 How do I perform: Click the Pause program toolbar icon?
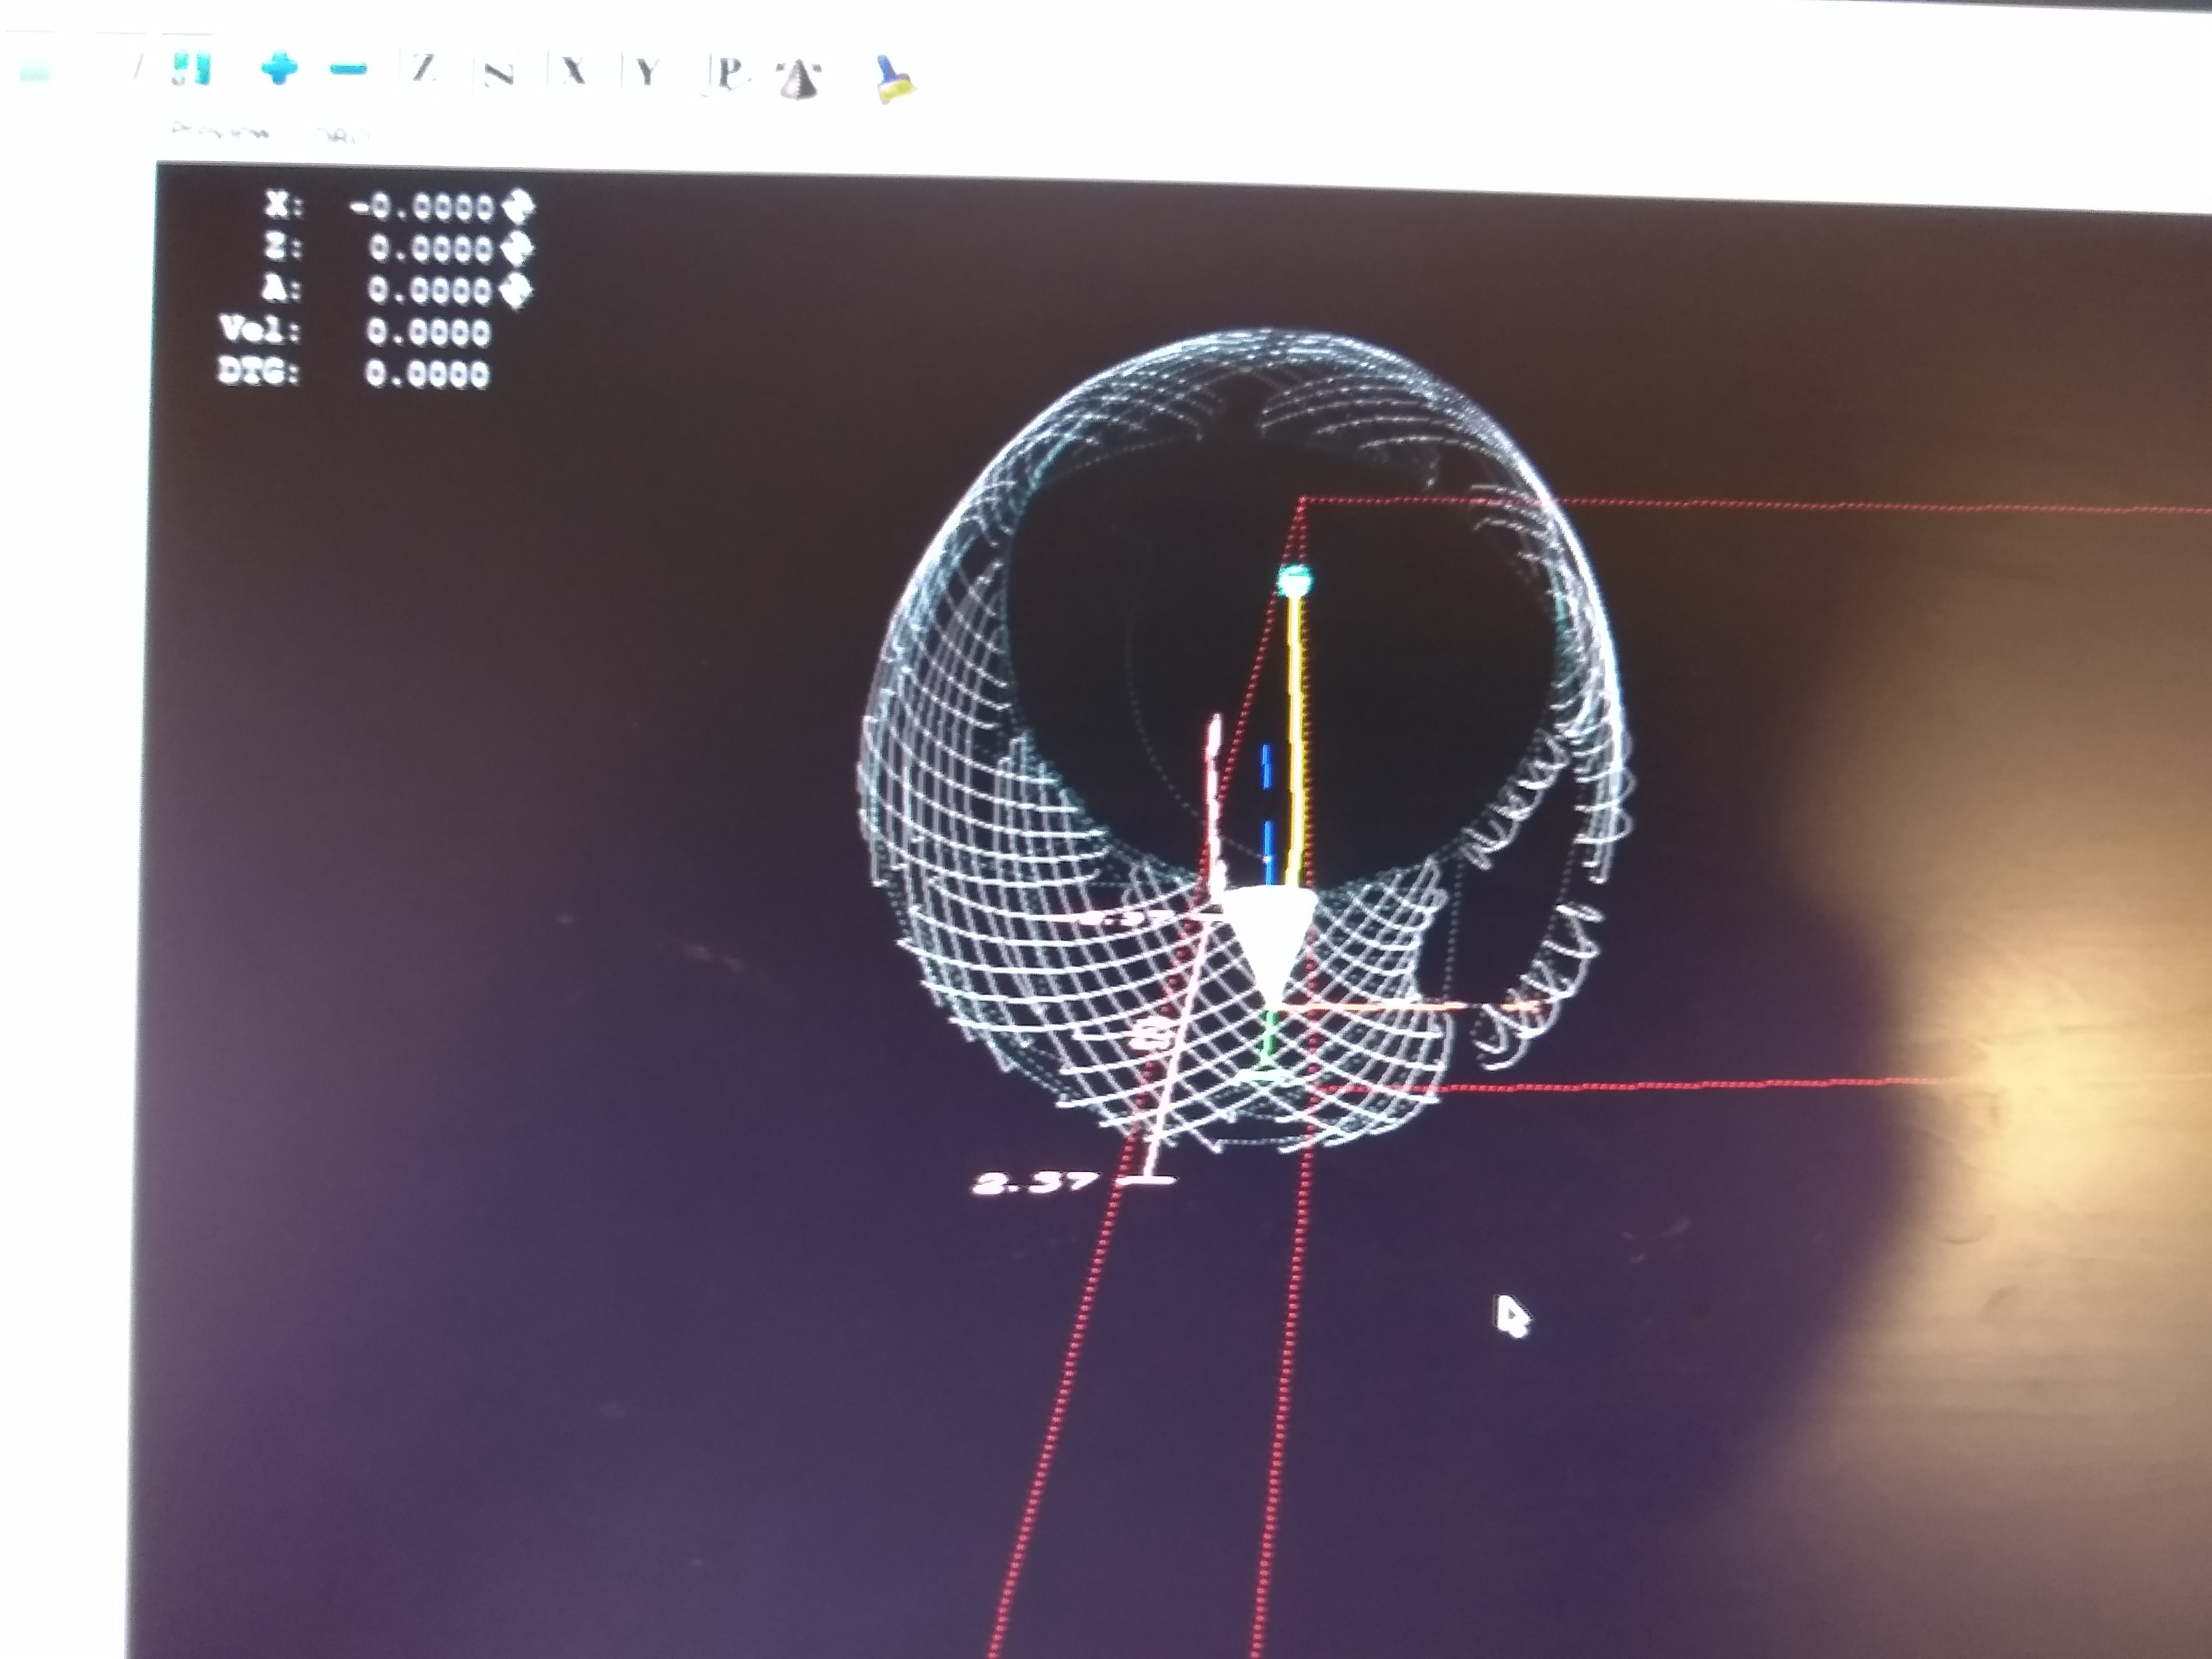coord(190,68)
